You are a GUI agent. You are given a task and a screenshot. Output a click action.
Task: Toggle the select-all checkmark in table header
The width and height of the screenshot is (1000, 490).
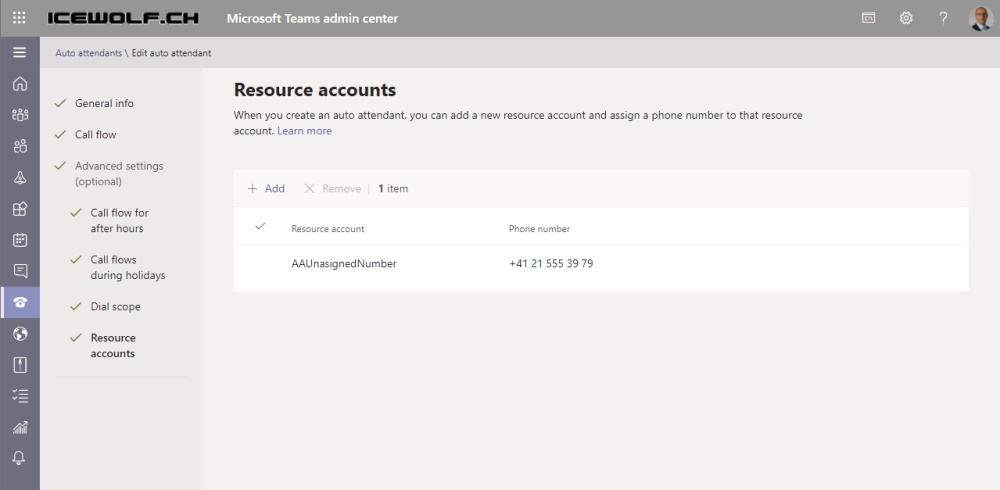(x=260, y=226)
